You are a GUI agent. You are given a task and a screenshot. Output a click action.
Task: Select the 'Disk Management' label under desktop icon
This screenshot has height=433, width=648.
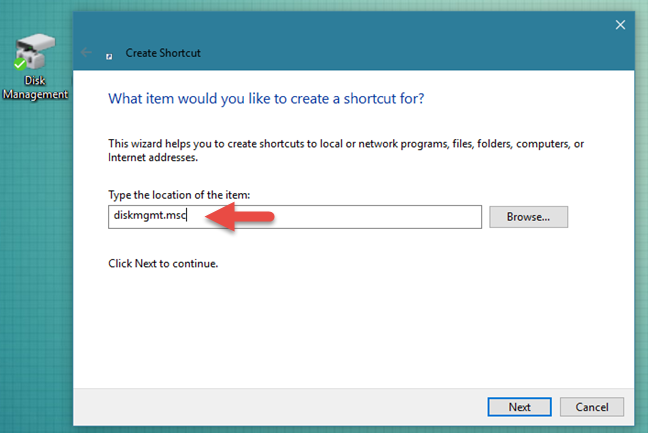[35, 87]
